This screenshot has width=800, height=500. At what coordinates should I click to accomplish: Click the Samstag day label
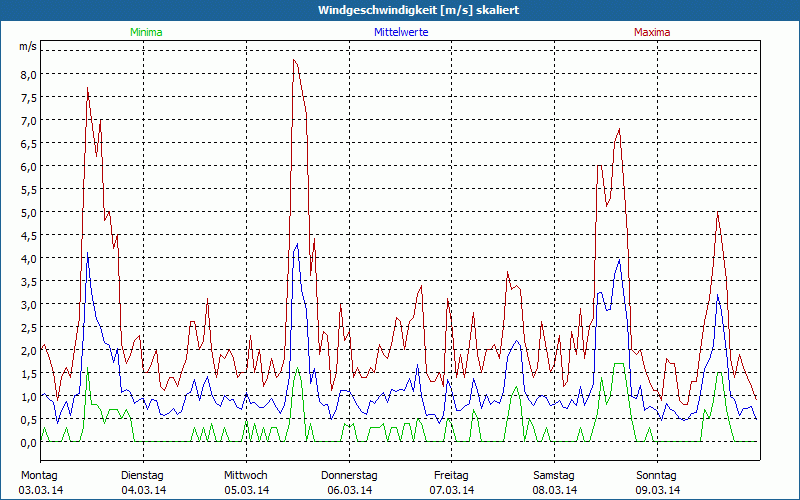pyautogui.click(x=554, y=475)
